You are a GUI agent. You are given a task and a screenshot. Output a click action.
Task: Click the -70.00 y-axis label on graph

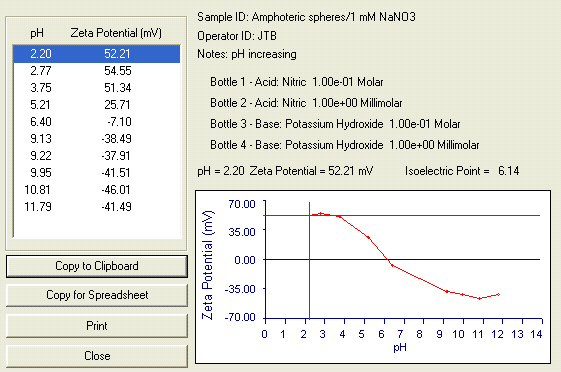click(240, 317)
